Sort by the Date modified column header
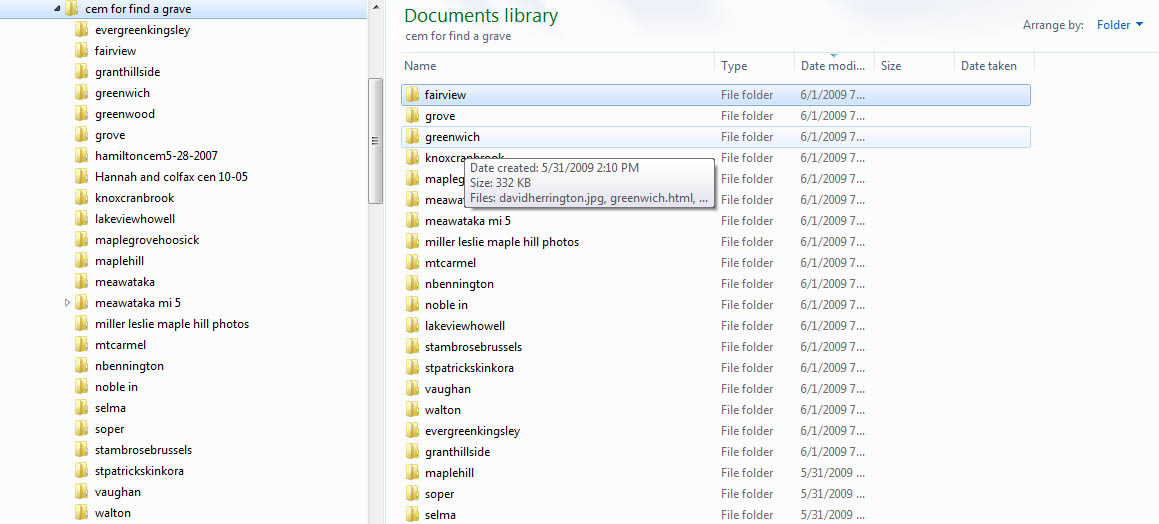The image size is (1159, 524). [x=832, y=66]
